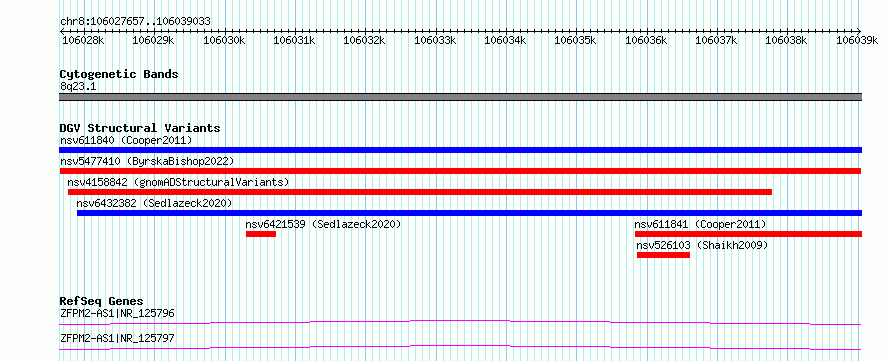The image size is (890, 361).
Task: Select the NR_125797 magenta transcript line
Action: (x=460, y=347)
